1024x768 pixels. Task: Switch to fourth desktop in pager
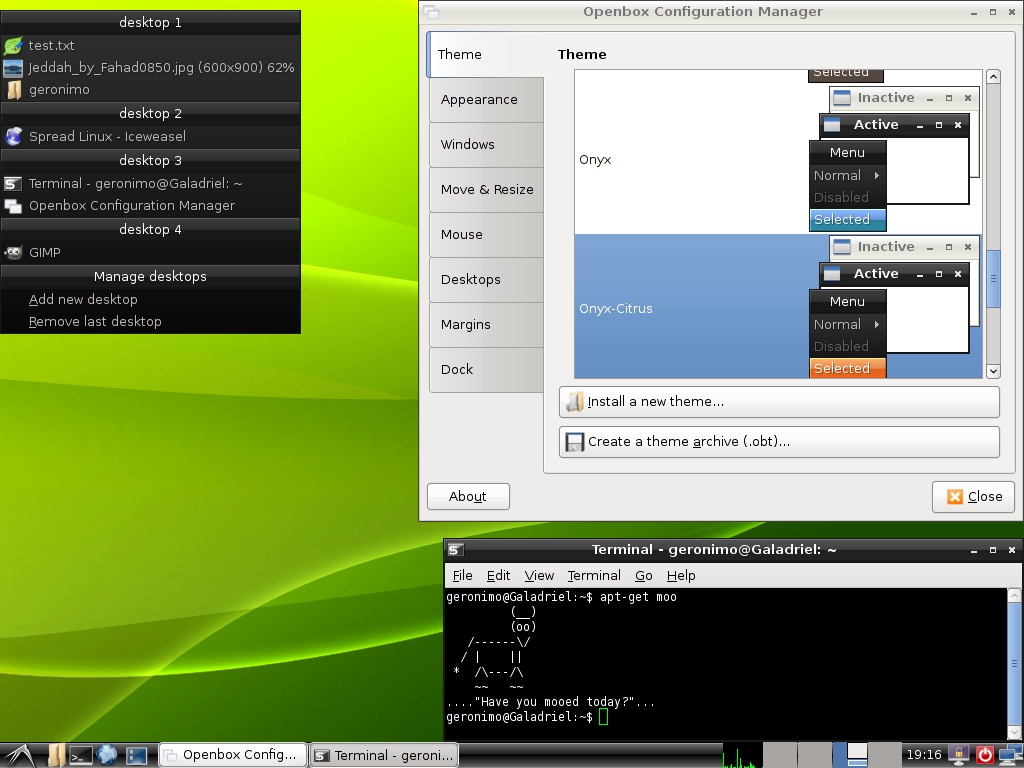[885, 755]
